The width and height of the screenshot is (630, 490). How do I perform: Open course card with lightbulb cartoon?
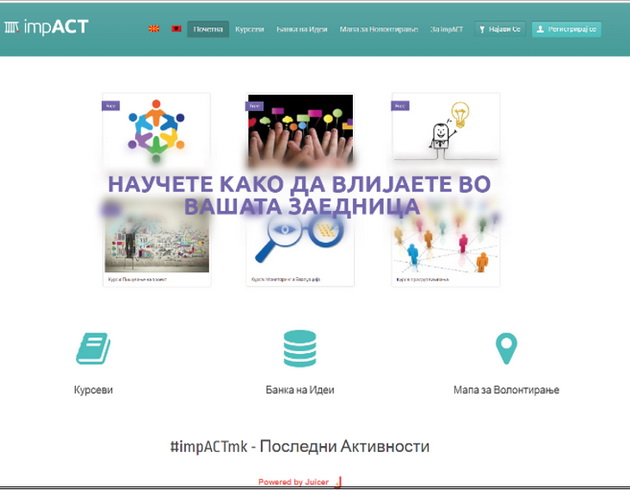(446, 131)
